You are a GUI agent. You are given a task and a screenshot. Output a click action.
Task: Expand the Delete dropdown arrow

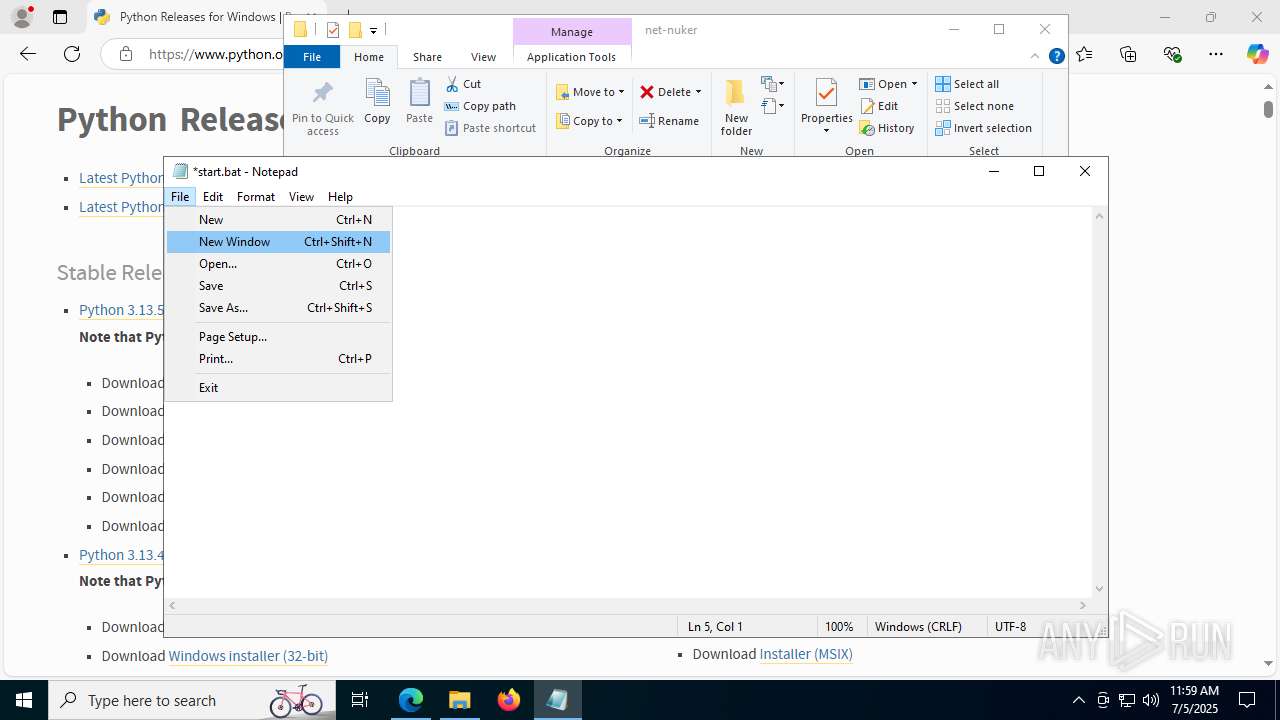click(698, 92)
